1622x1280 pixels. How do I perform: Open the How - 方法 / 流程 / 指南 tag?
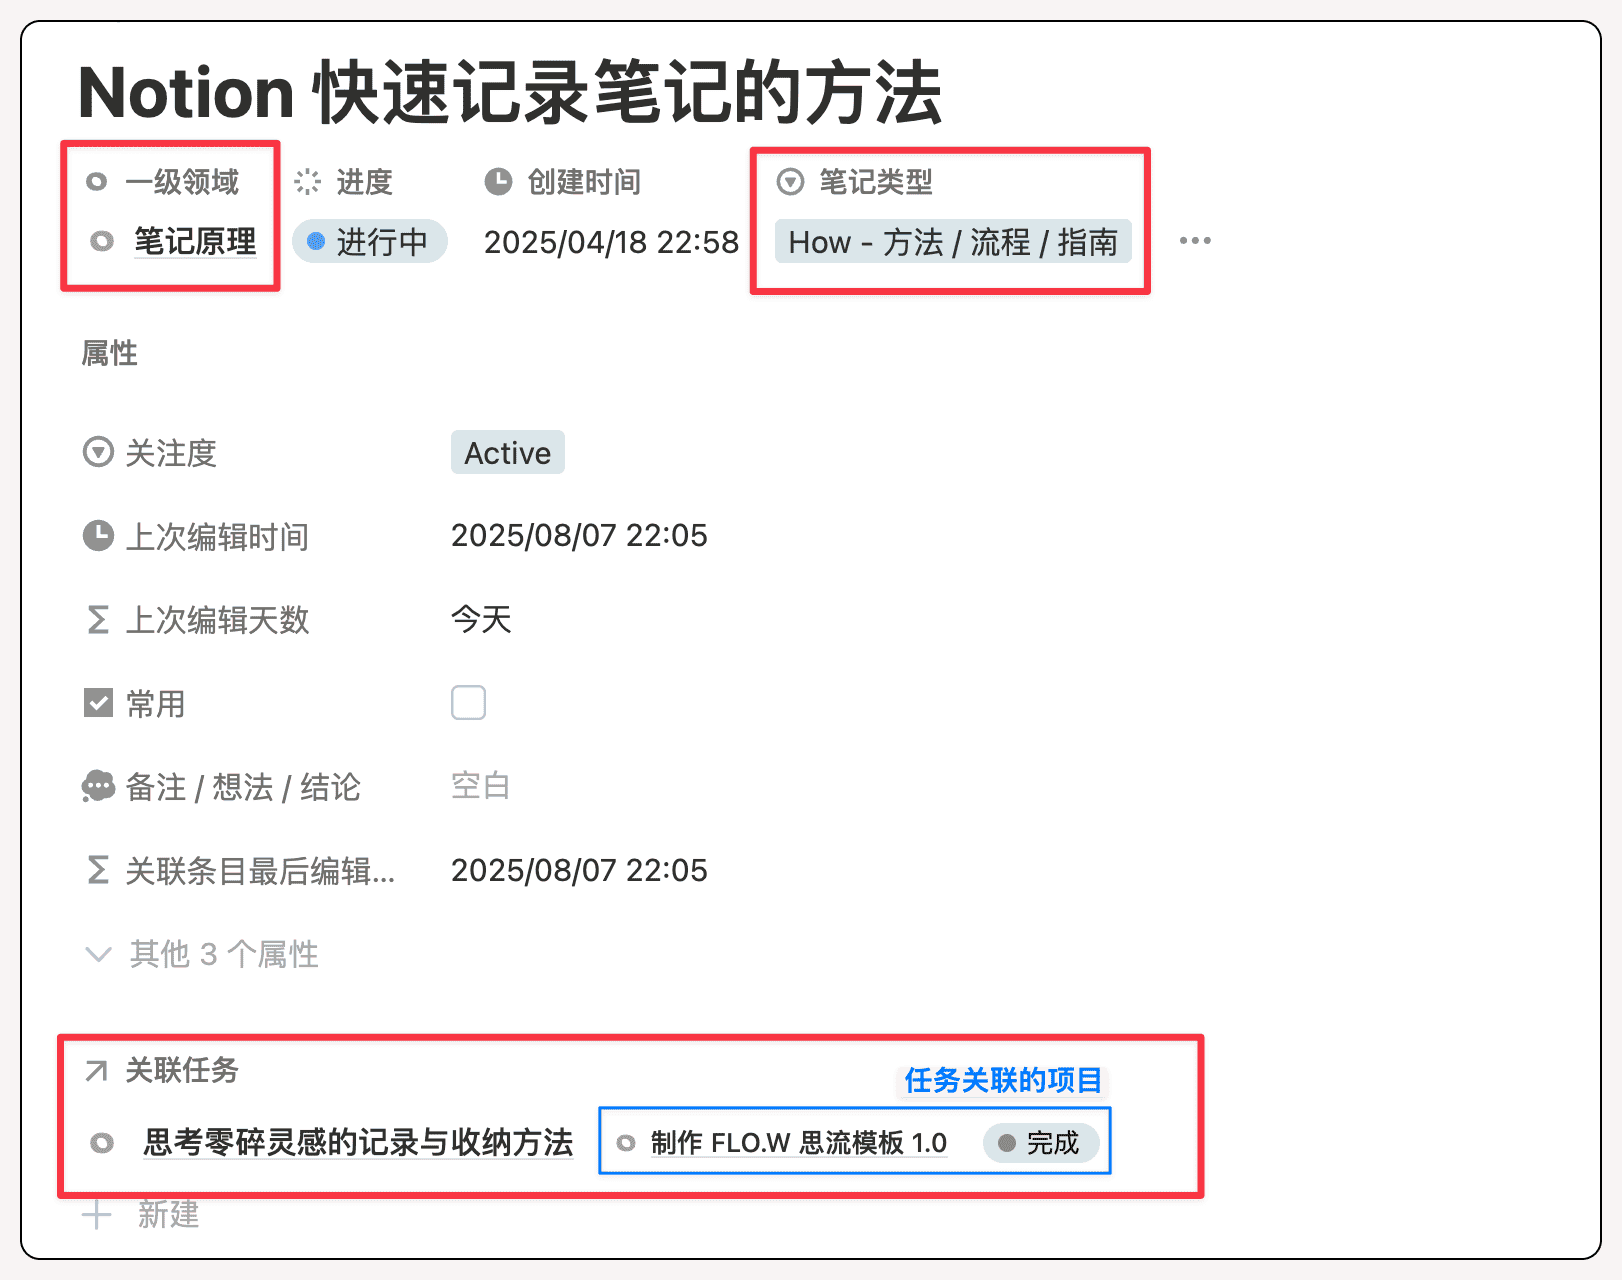(x=953, y=242)
